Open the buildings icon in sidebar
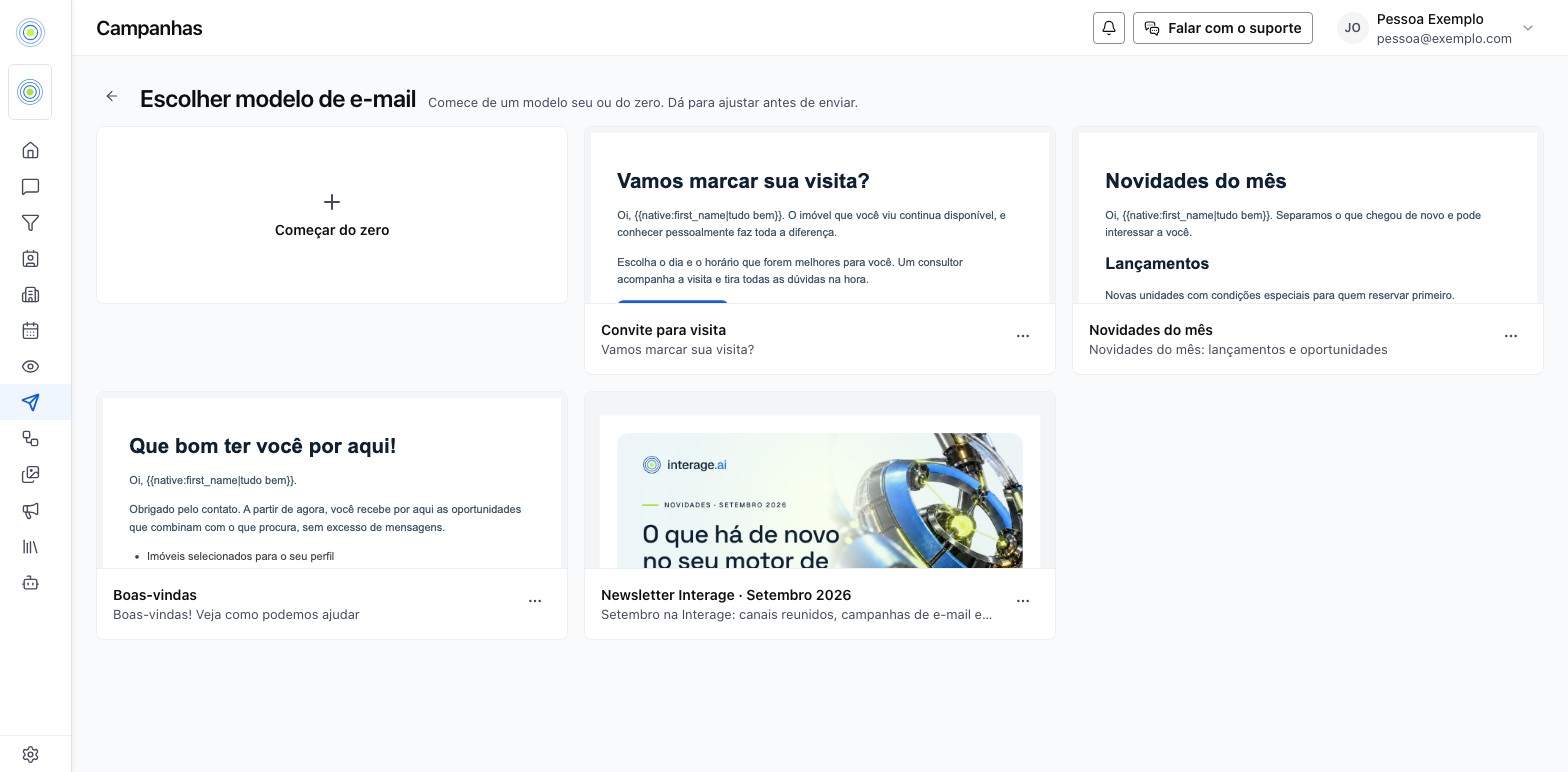Viewport: 1568px width, 772px height. pos(31,294)
